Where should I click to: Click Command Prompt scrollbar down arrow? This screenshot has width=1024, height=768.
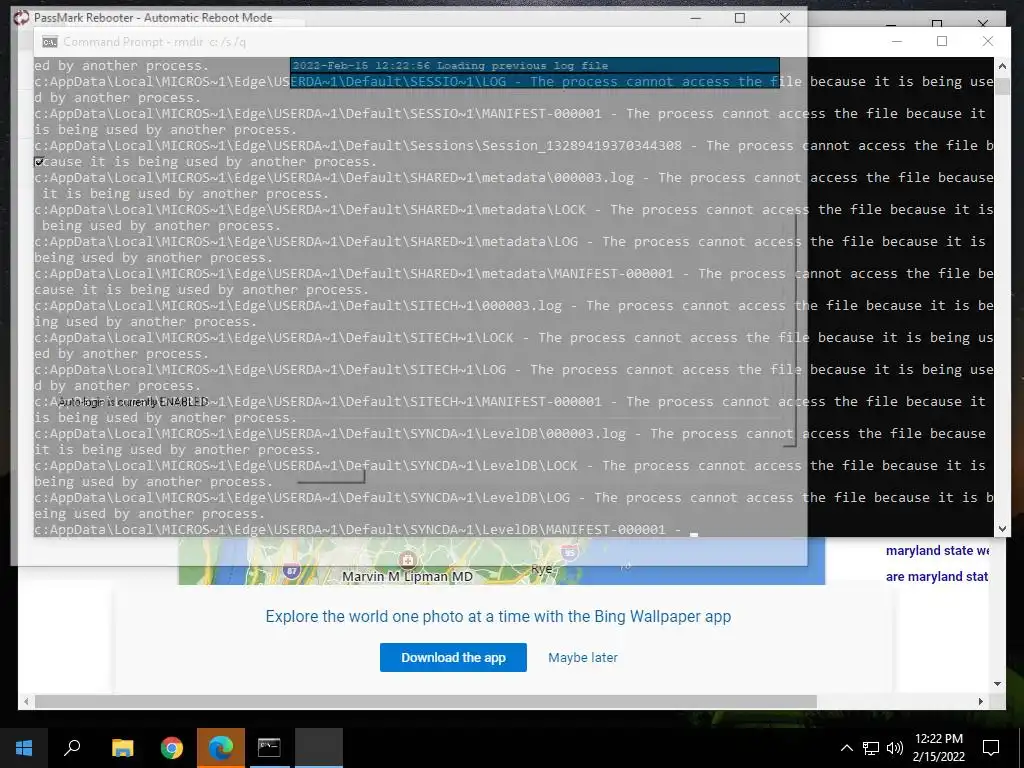tap(1002, 529)
